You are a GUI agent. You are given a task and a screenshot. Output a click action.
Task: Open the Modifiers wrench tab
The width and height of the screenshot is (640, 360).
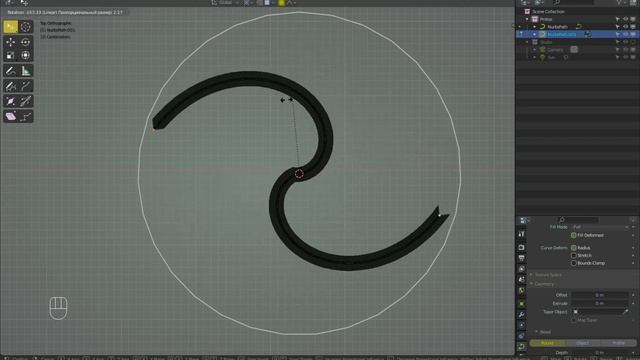pyautogui.click(x=521, y=315)
